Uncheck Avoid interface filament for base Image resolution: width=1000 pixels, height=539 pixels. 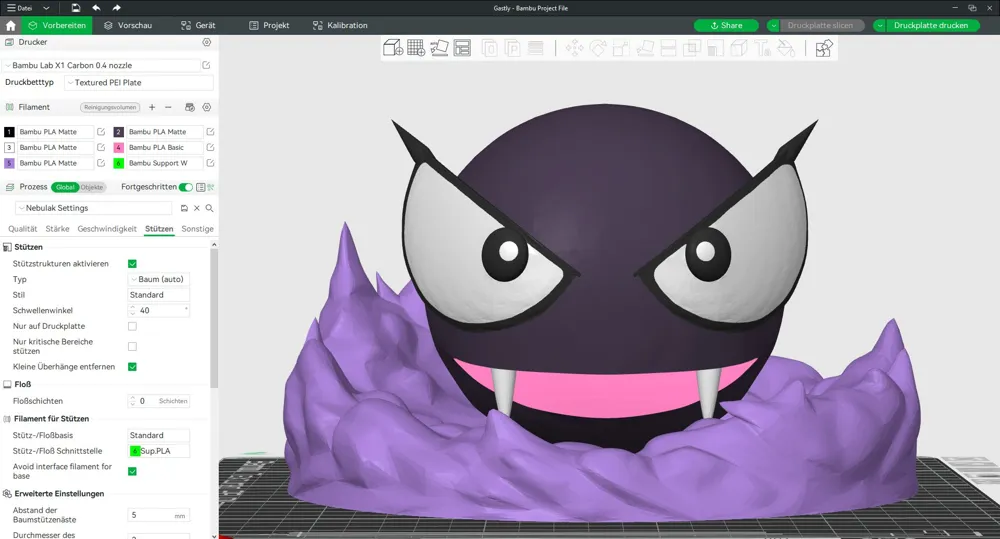[132, 471]
